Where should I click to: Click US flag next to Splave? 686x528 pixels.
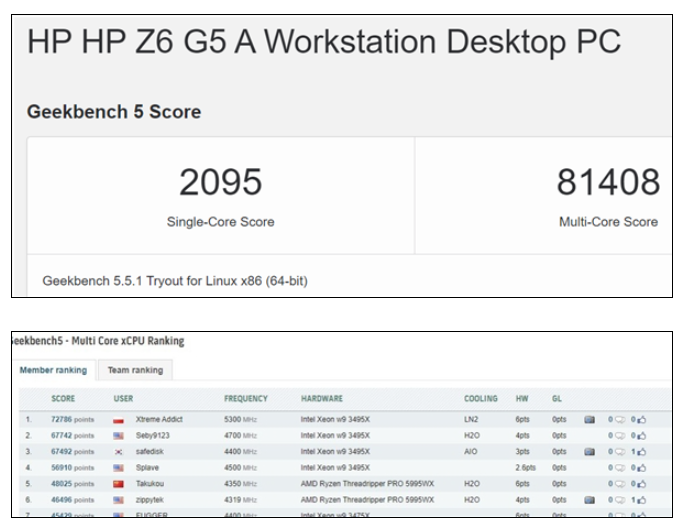[118, 468]
